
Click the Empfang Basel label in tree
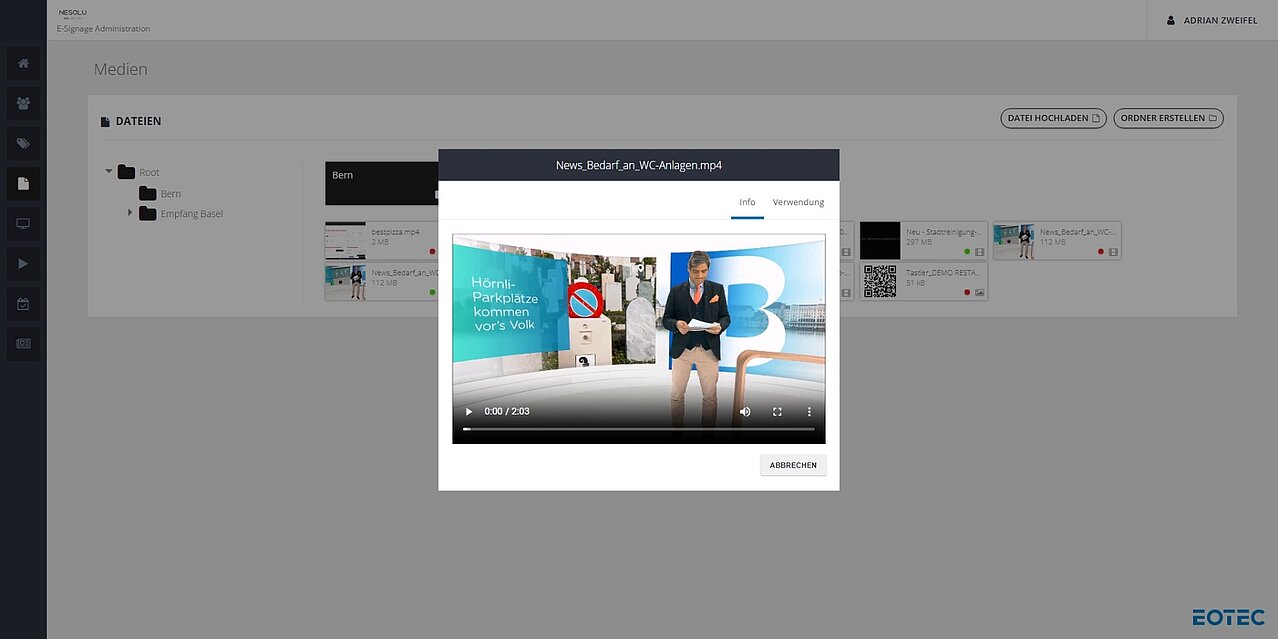click(192, 213)
